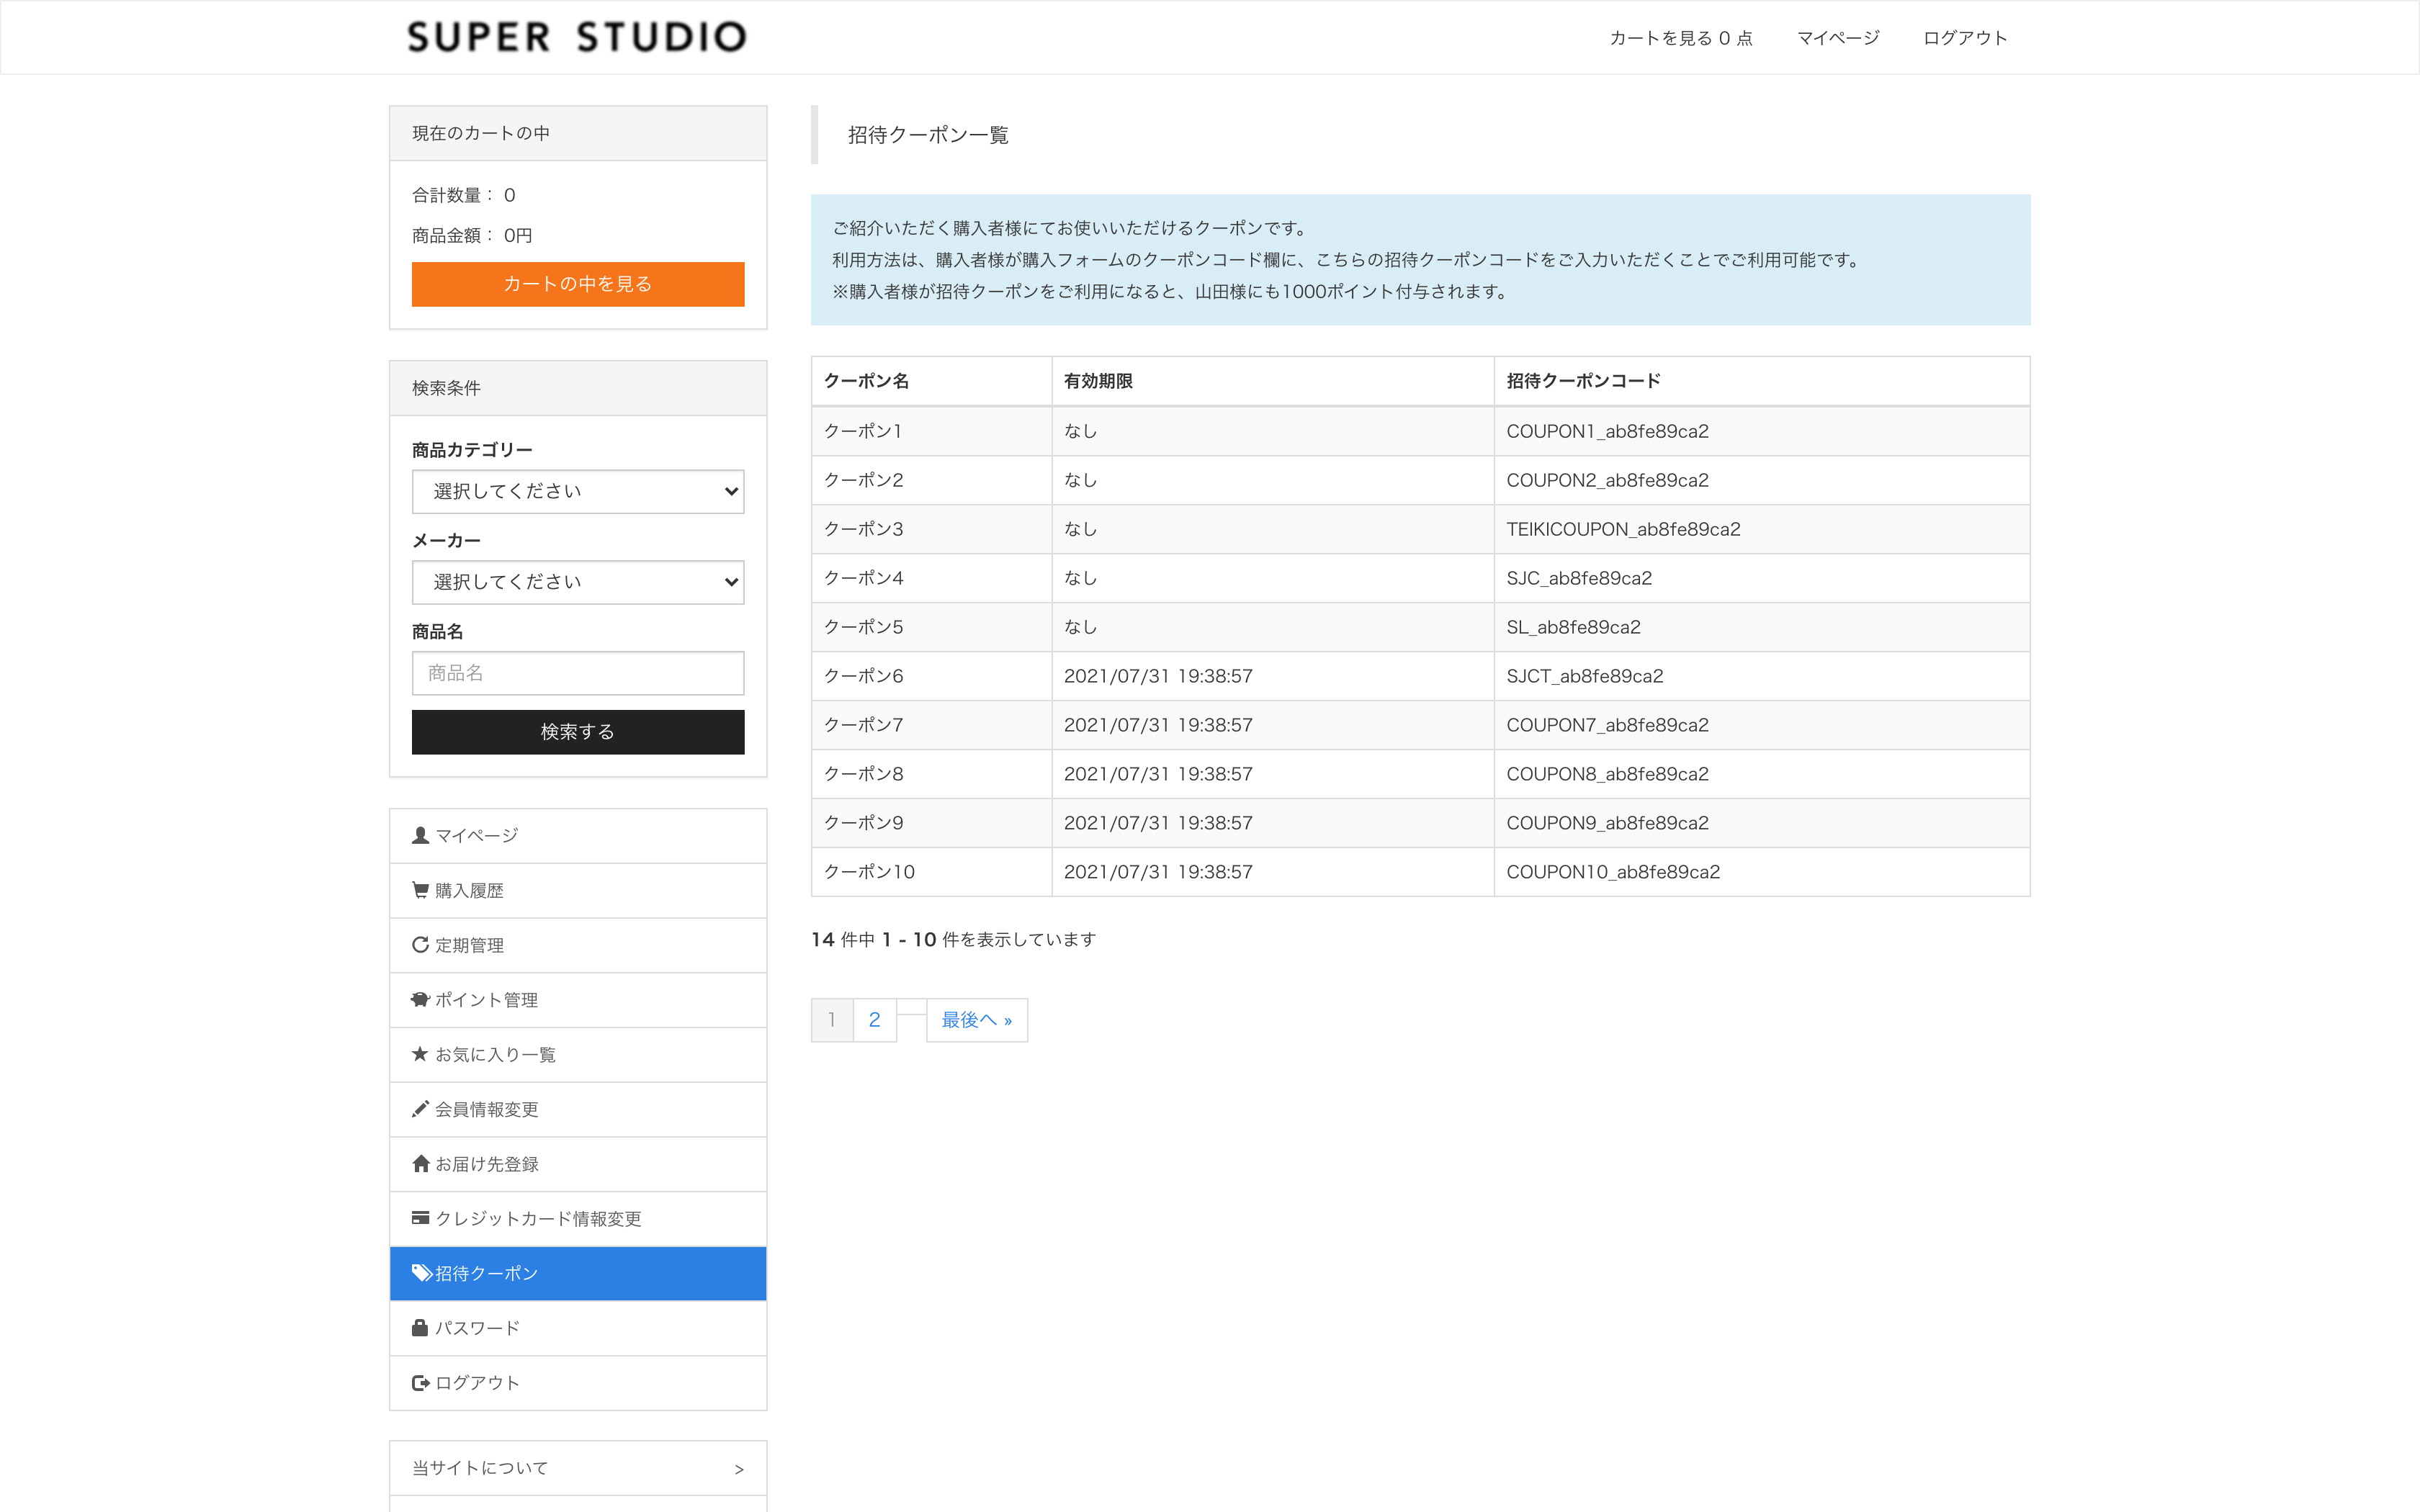
Task: Click the 最後へ » pagination link
Action: click(x=977, y=1020)
